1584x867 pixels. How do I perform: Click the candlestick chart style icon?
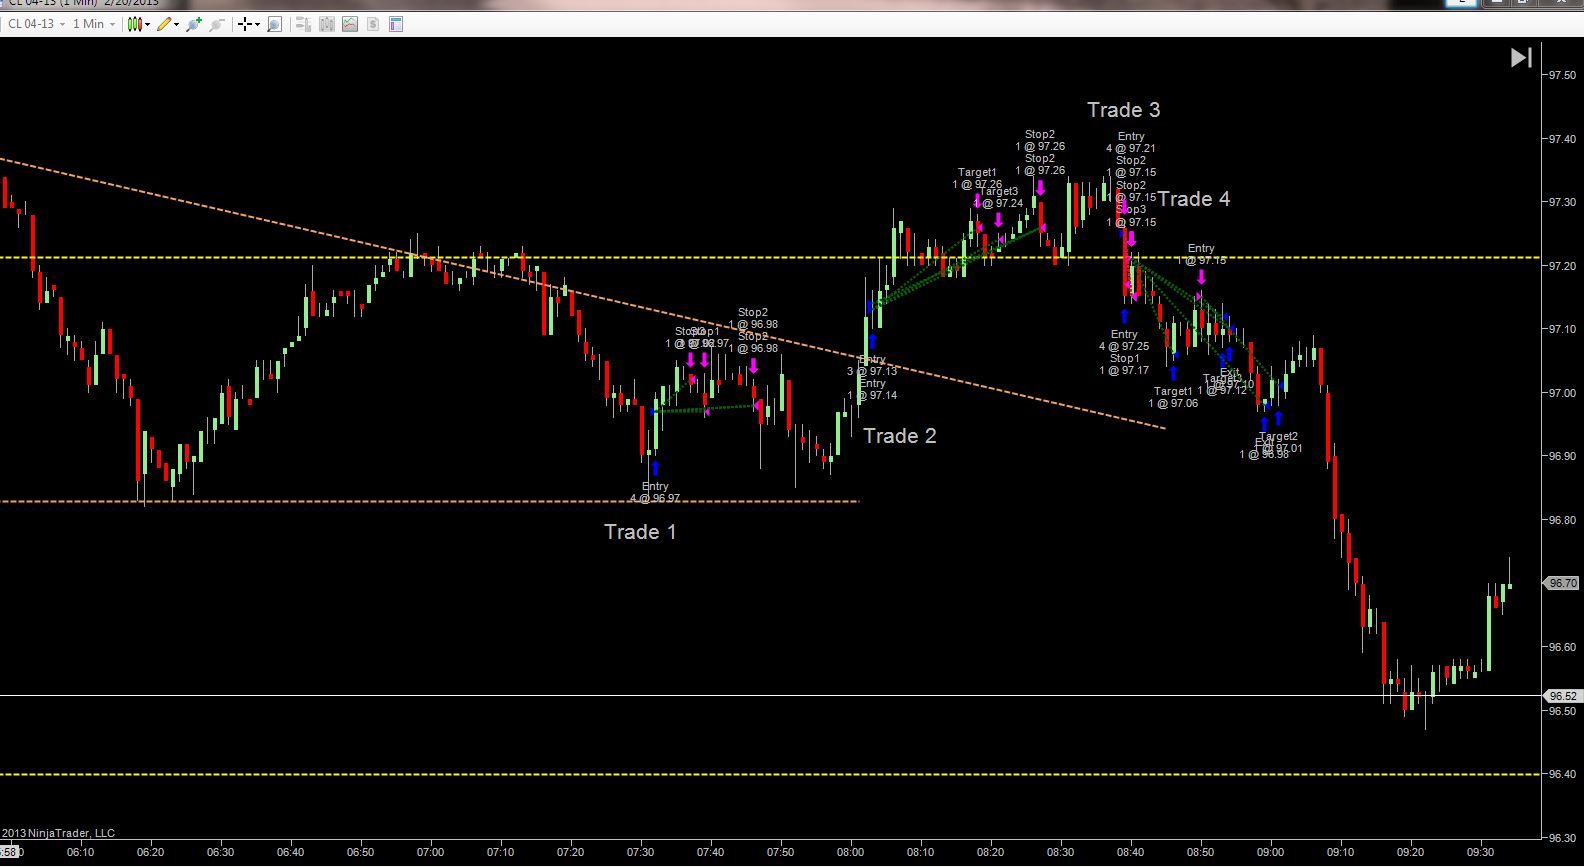click(134, 24)
